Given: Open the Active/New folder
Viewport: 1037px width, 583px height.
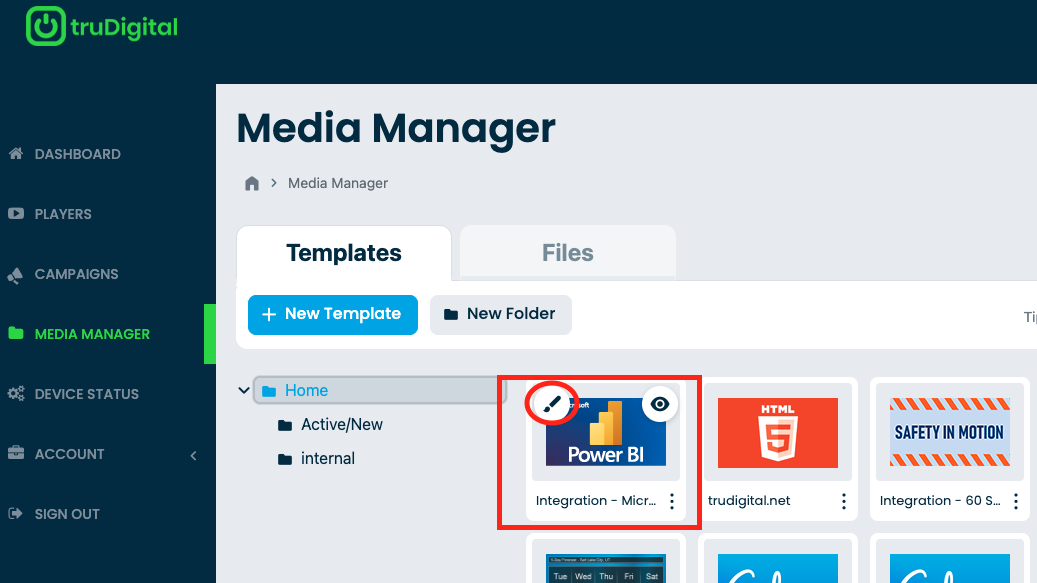Looking at the screenshot, I should point(342,424).
